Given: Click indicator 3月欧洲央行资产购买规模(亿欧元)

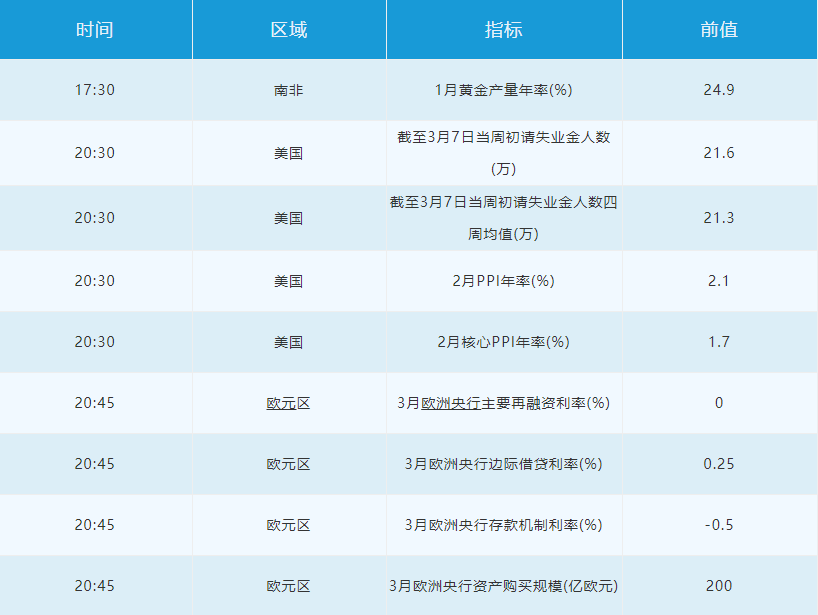Looking at the screenshot, I should tap(503, 586).
